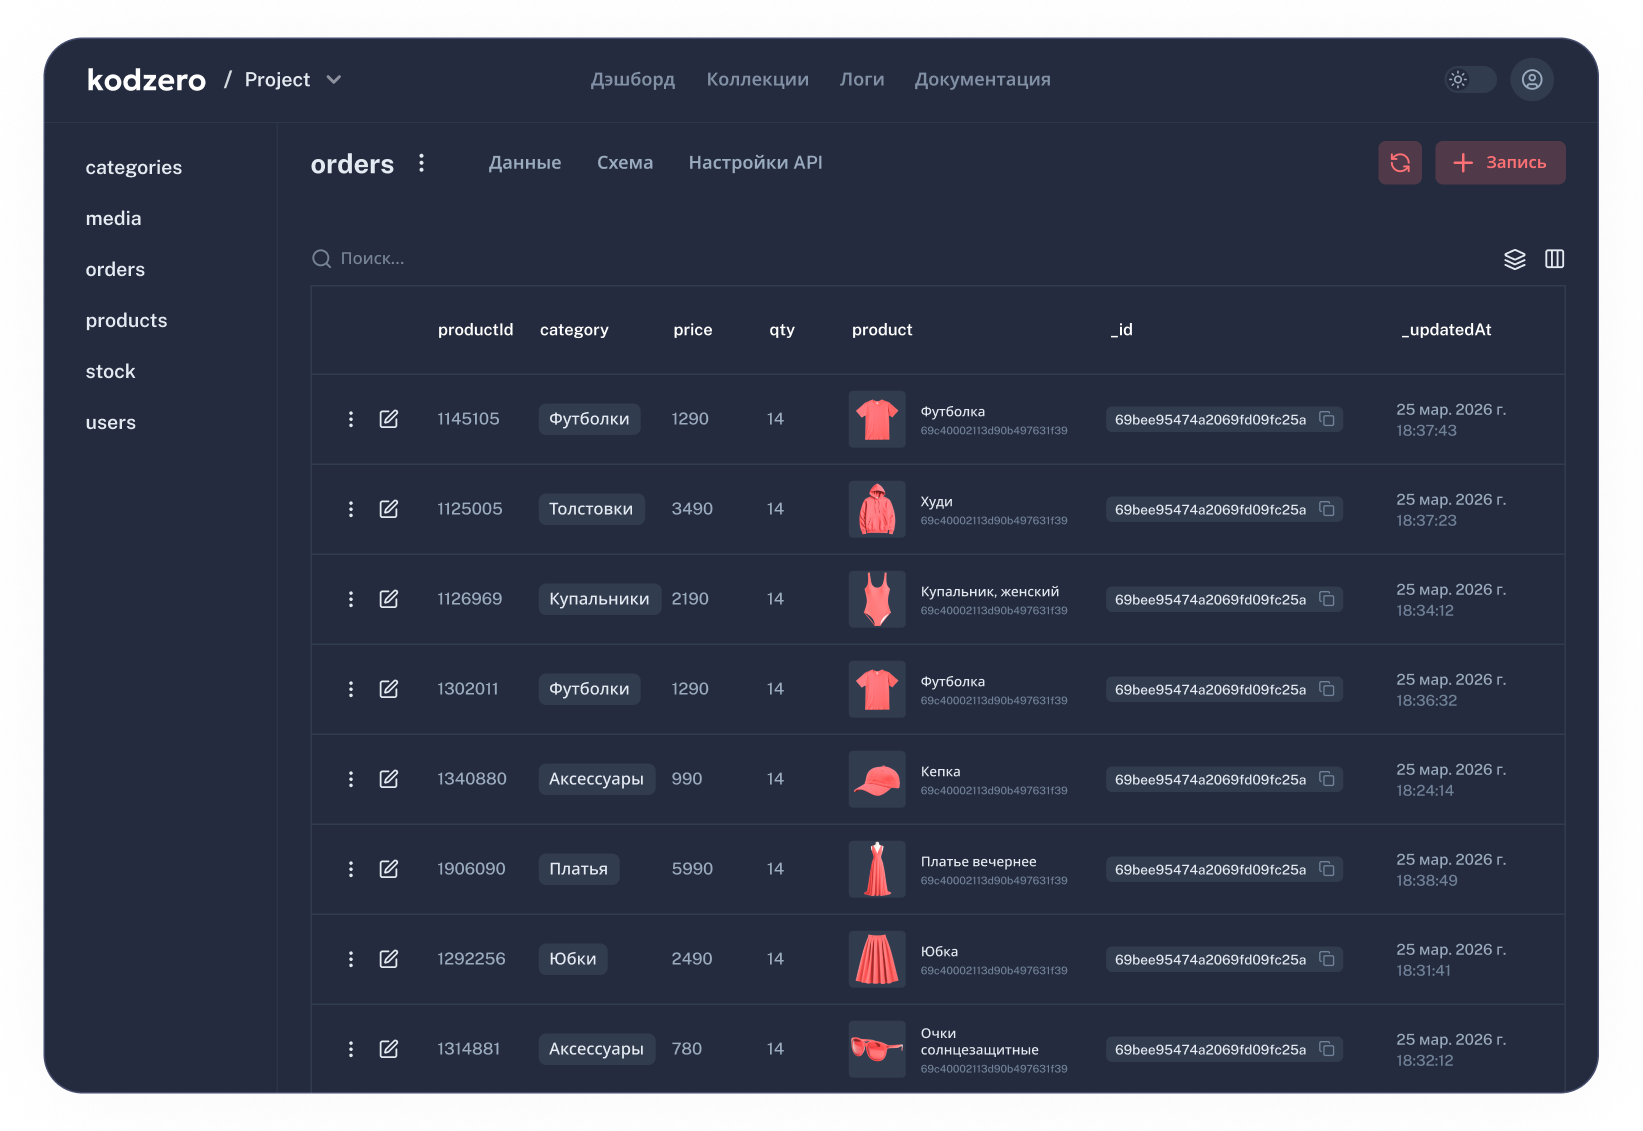This screenshot has width=1643, height=1131.
Task: Open the orders collection three-dot menu
Action: pos(421,163)
